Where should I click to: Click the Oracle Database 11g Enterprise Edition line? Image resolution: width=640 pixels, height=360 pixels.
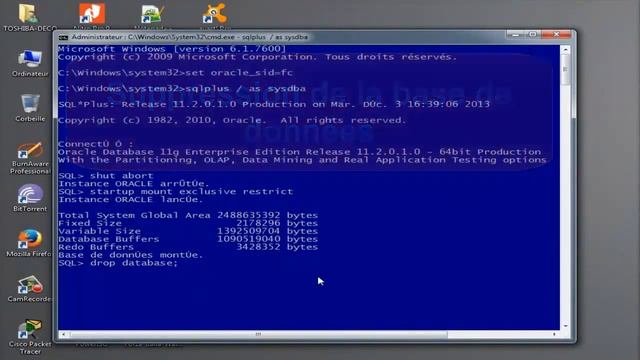tap(300, 152)
